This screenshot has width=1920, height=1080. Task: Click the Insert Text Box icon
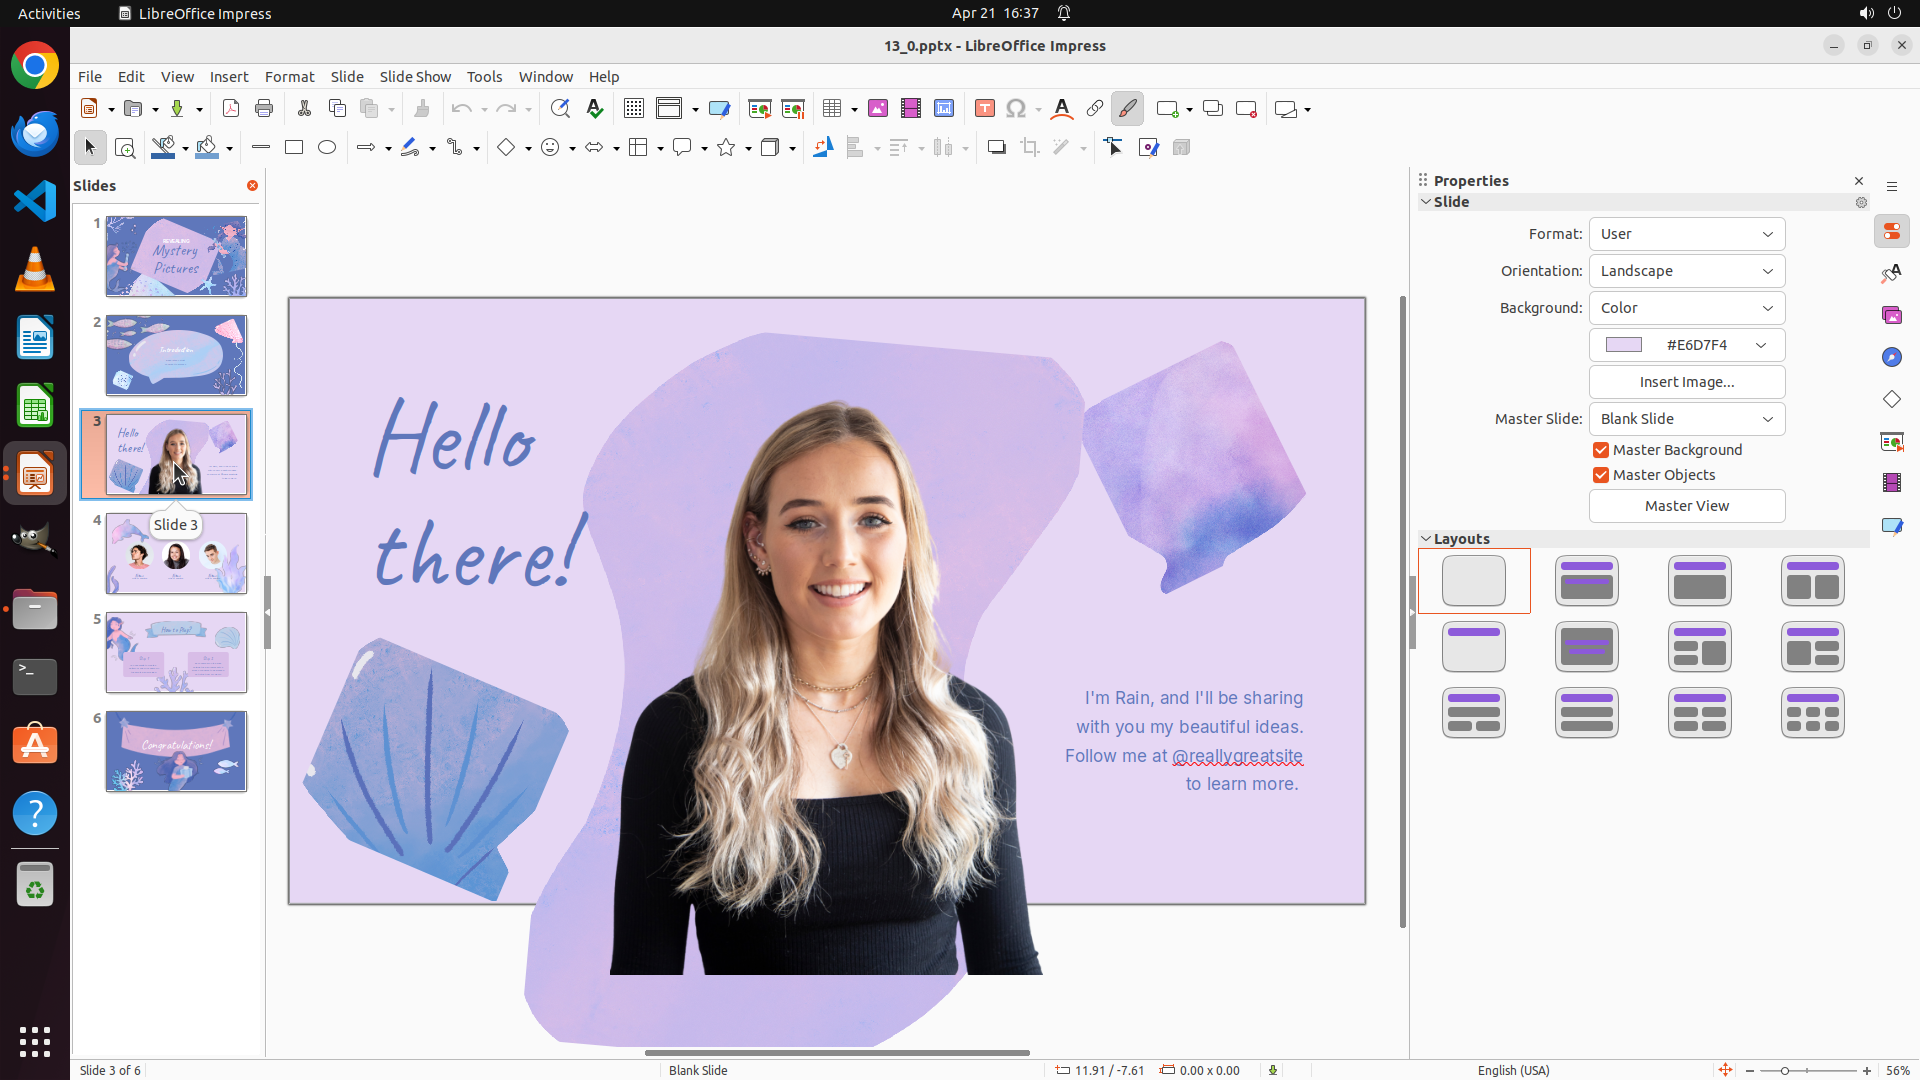[x=985, y=109]
